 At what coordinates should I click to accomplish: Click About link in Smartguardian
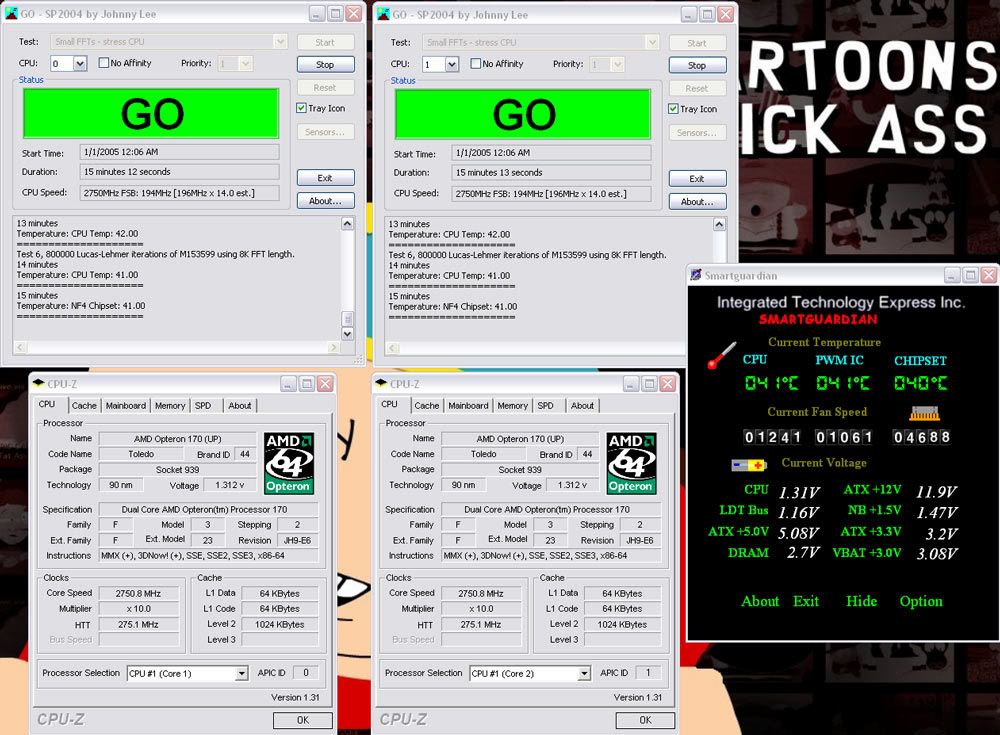tap(760, 601)
